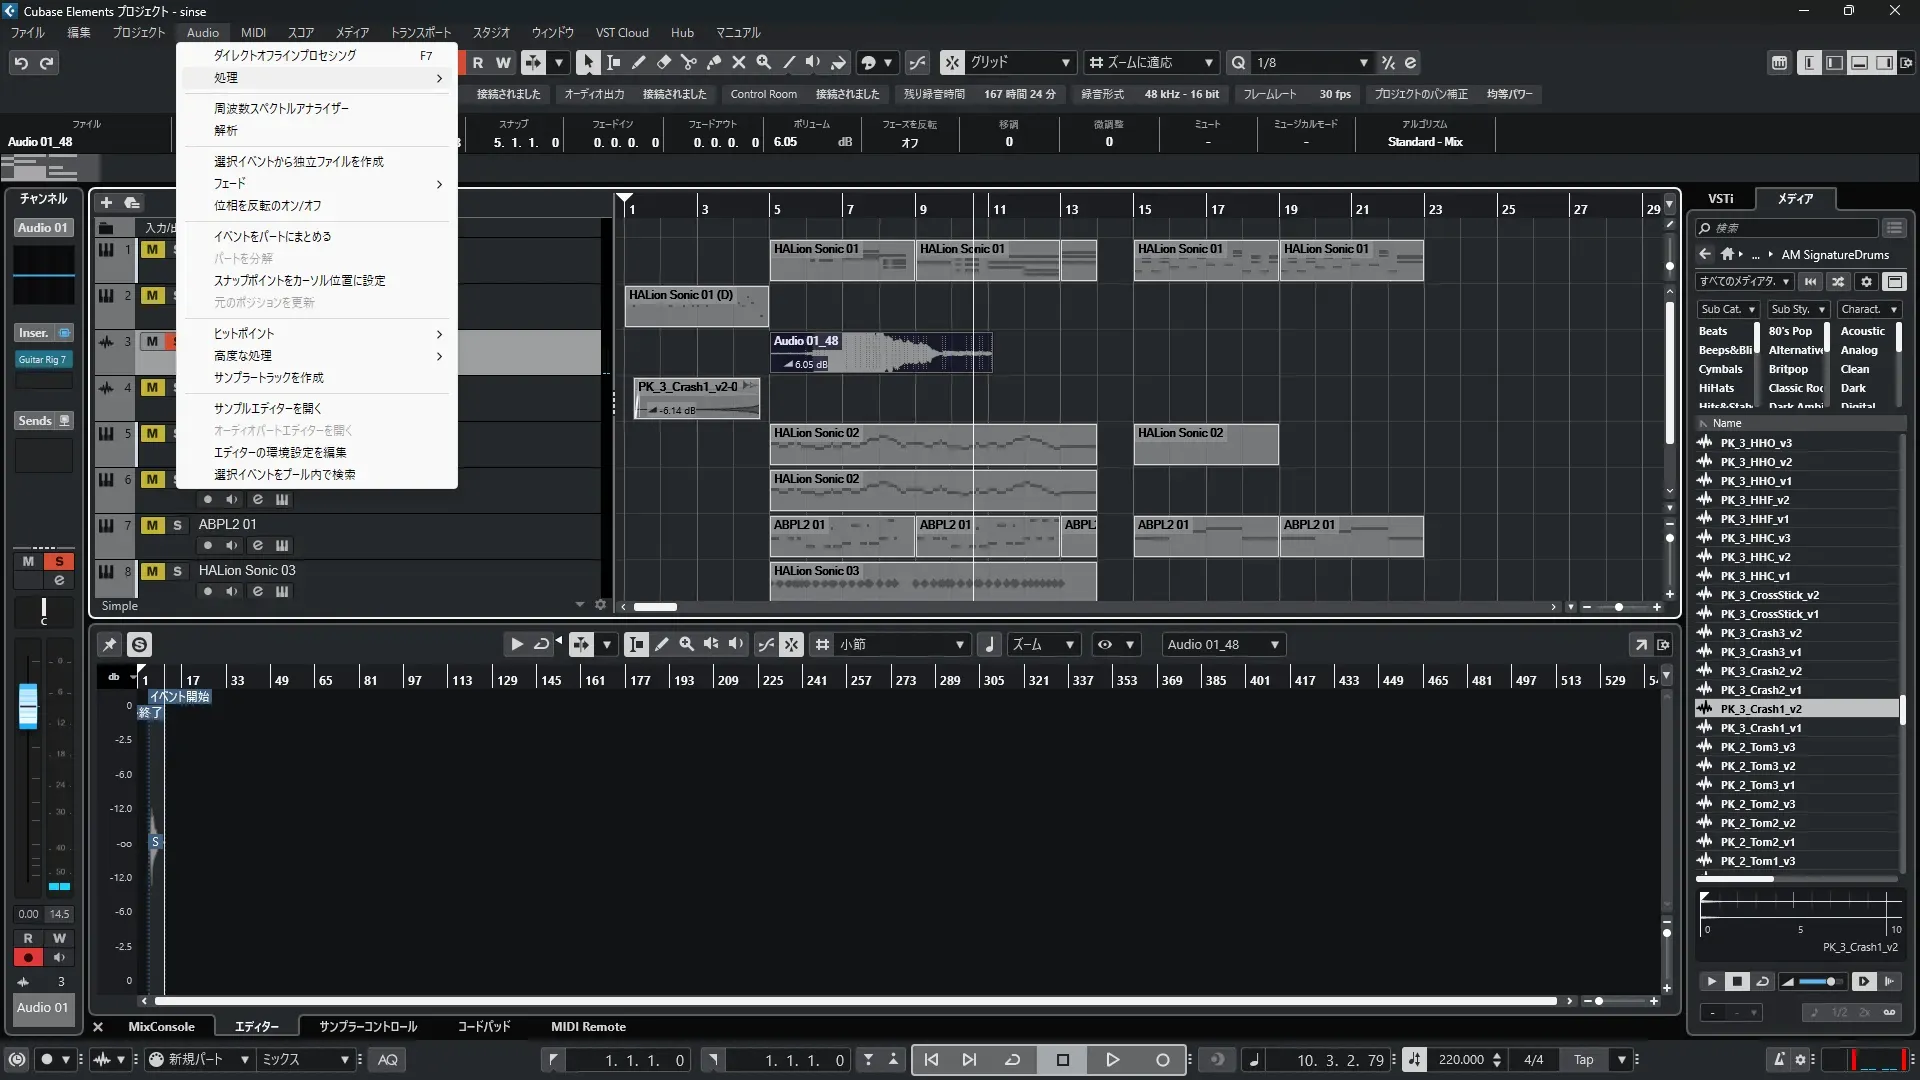Select the Mute tool X icon

(x=738, y=62)
